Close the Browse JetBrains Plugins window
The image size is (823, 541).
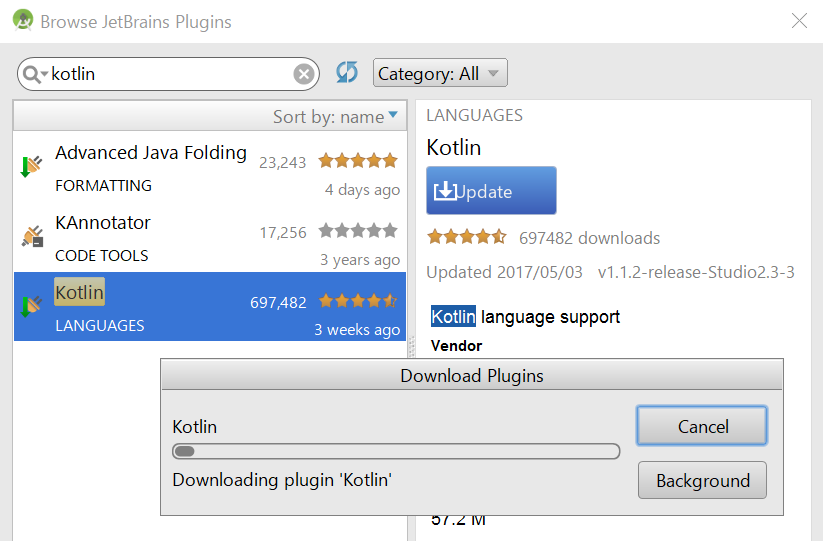coord(799,21)
